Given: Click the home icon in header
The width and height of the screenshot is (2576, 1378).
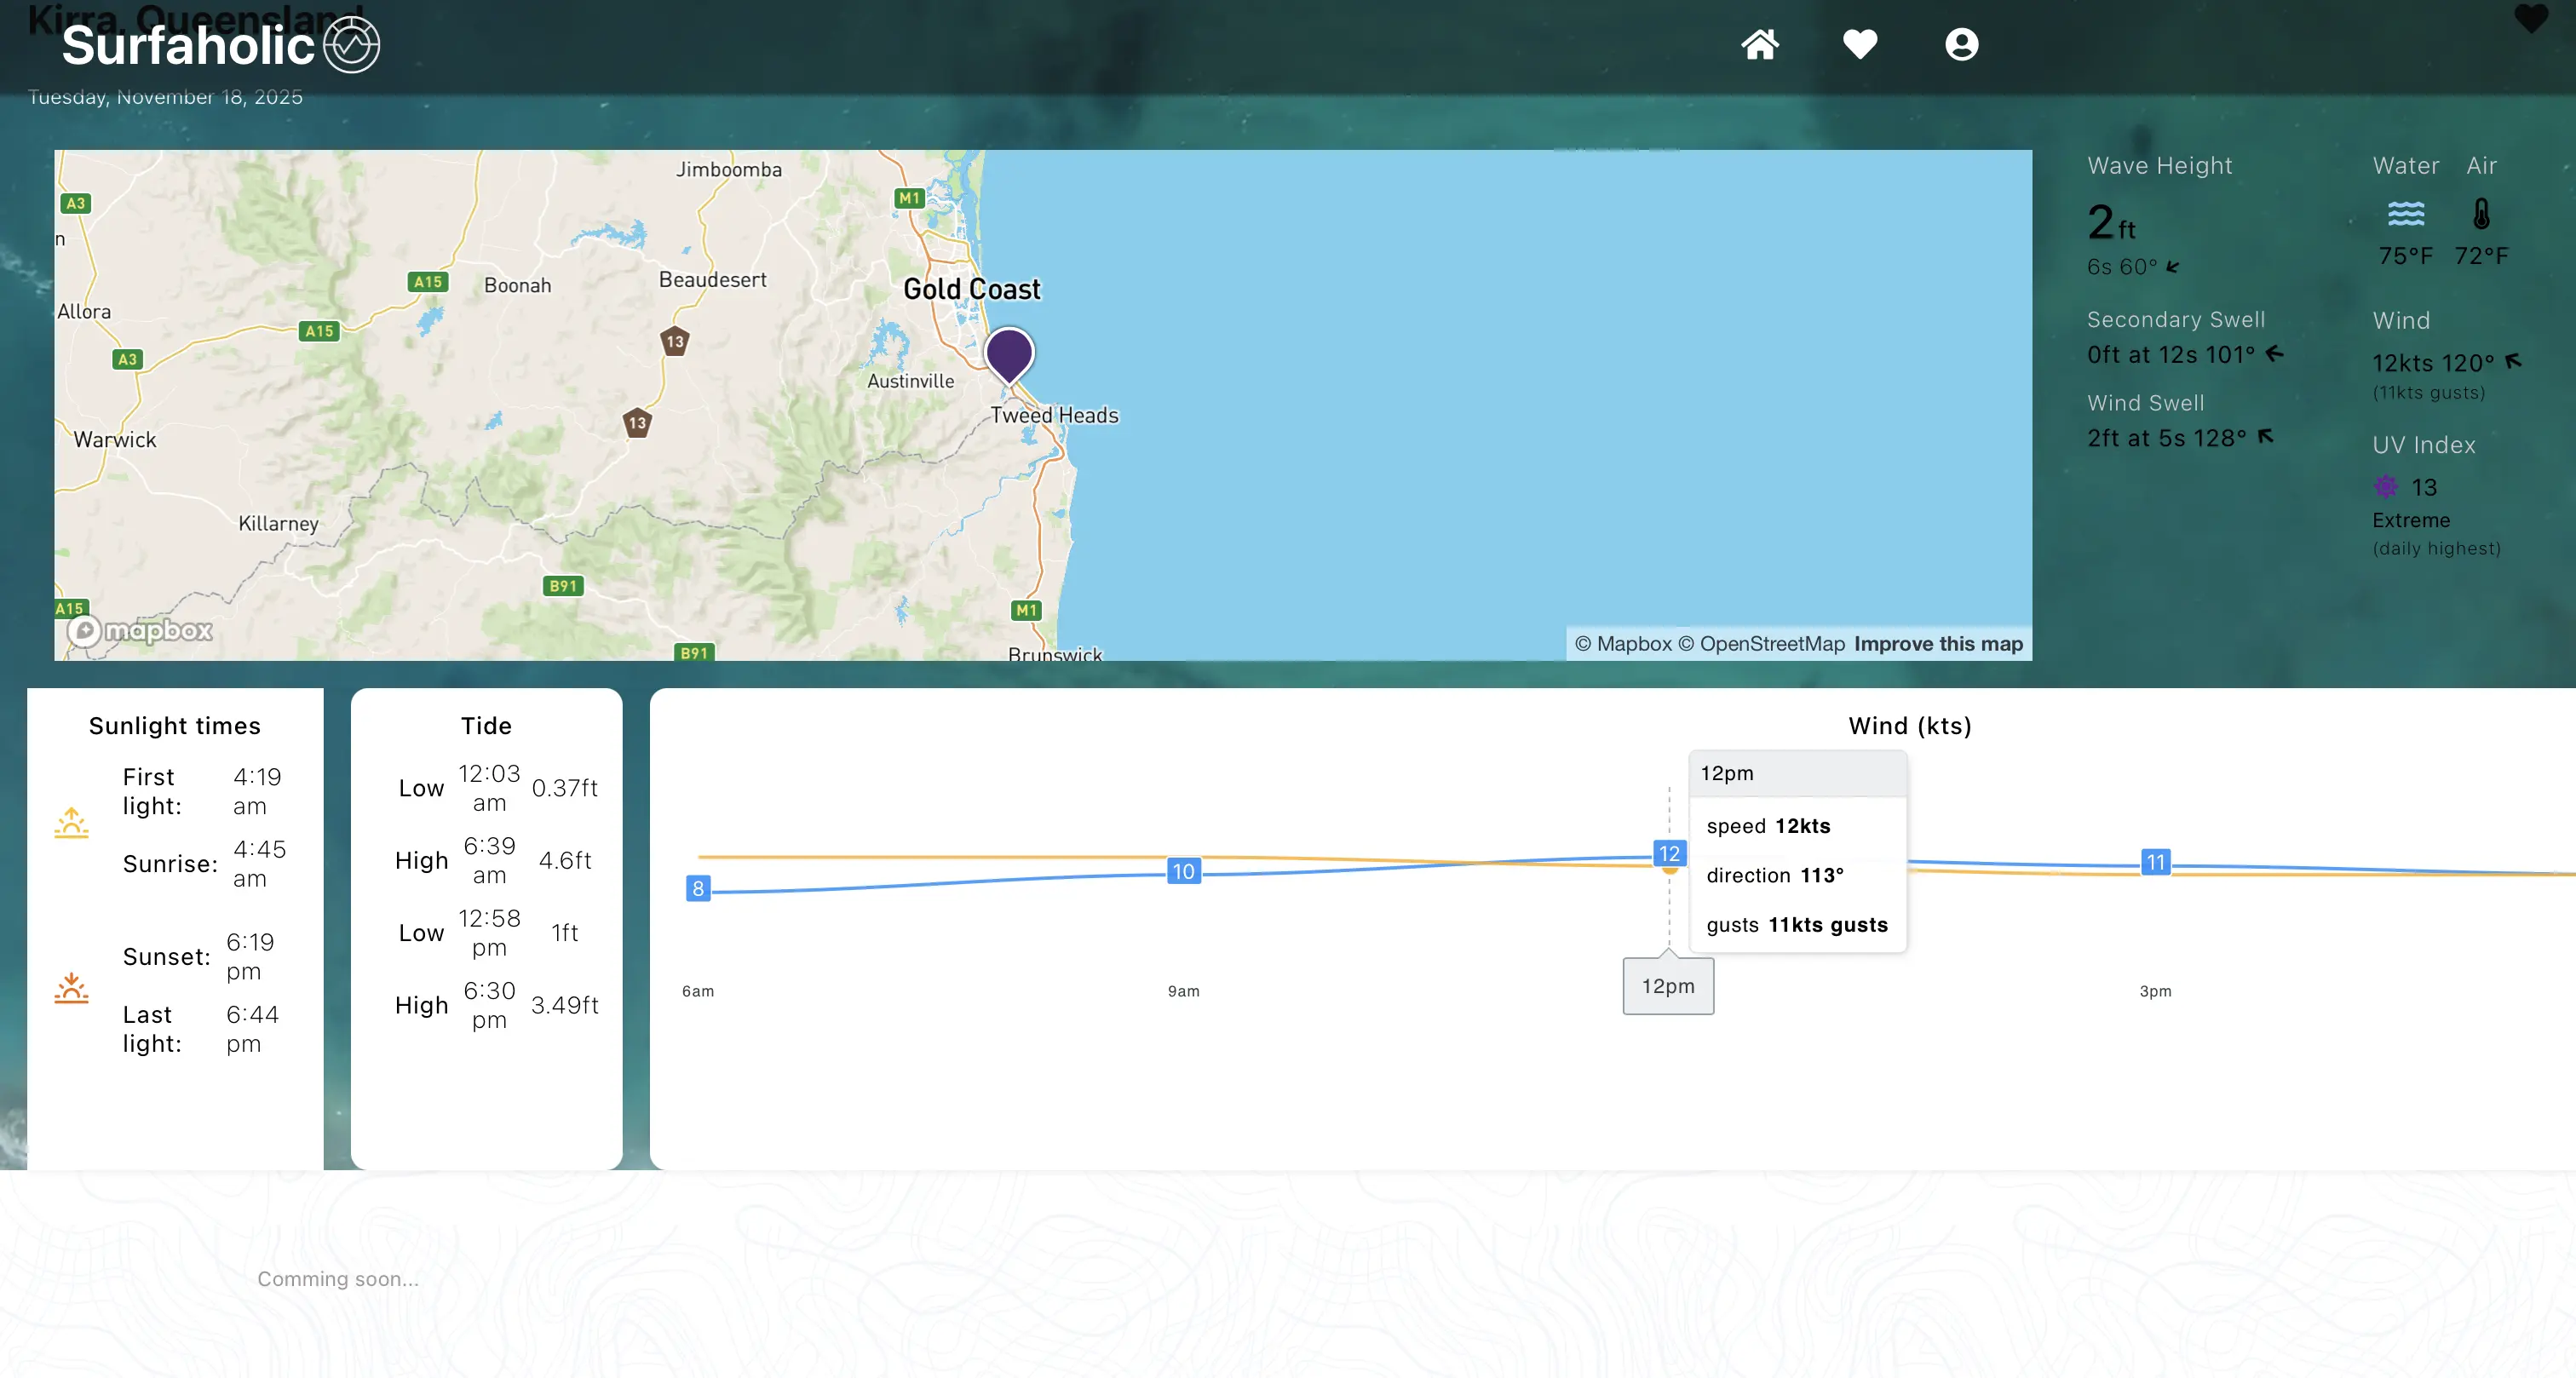Looking at the screenshot, I should coord(1759,45).
